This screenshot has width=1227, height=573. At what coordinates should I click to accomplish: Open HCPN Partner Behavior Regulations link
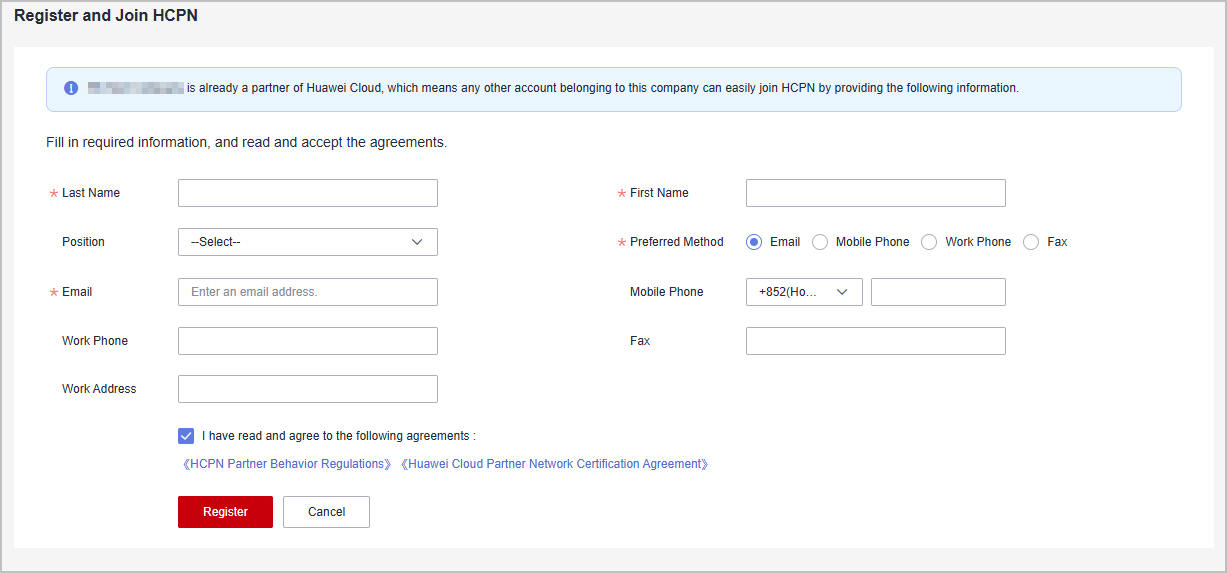287,464
